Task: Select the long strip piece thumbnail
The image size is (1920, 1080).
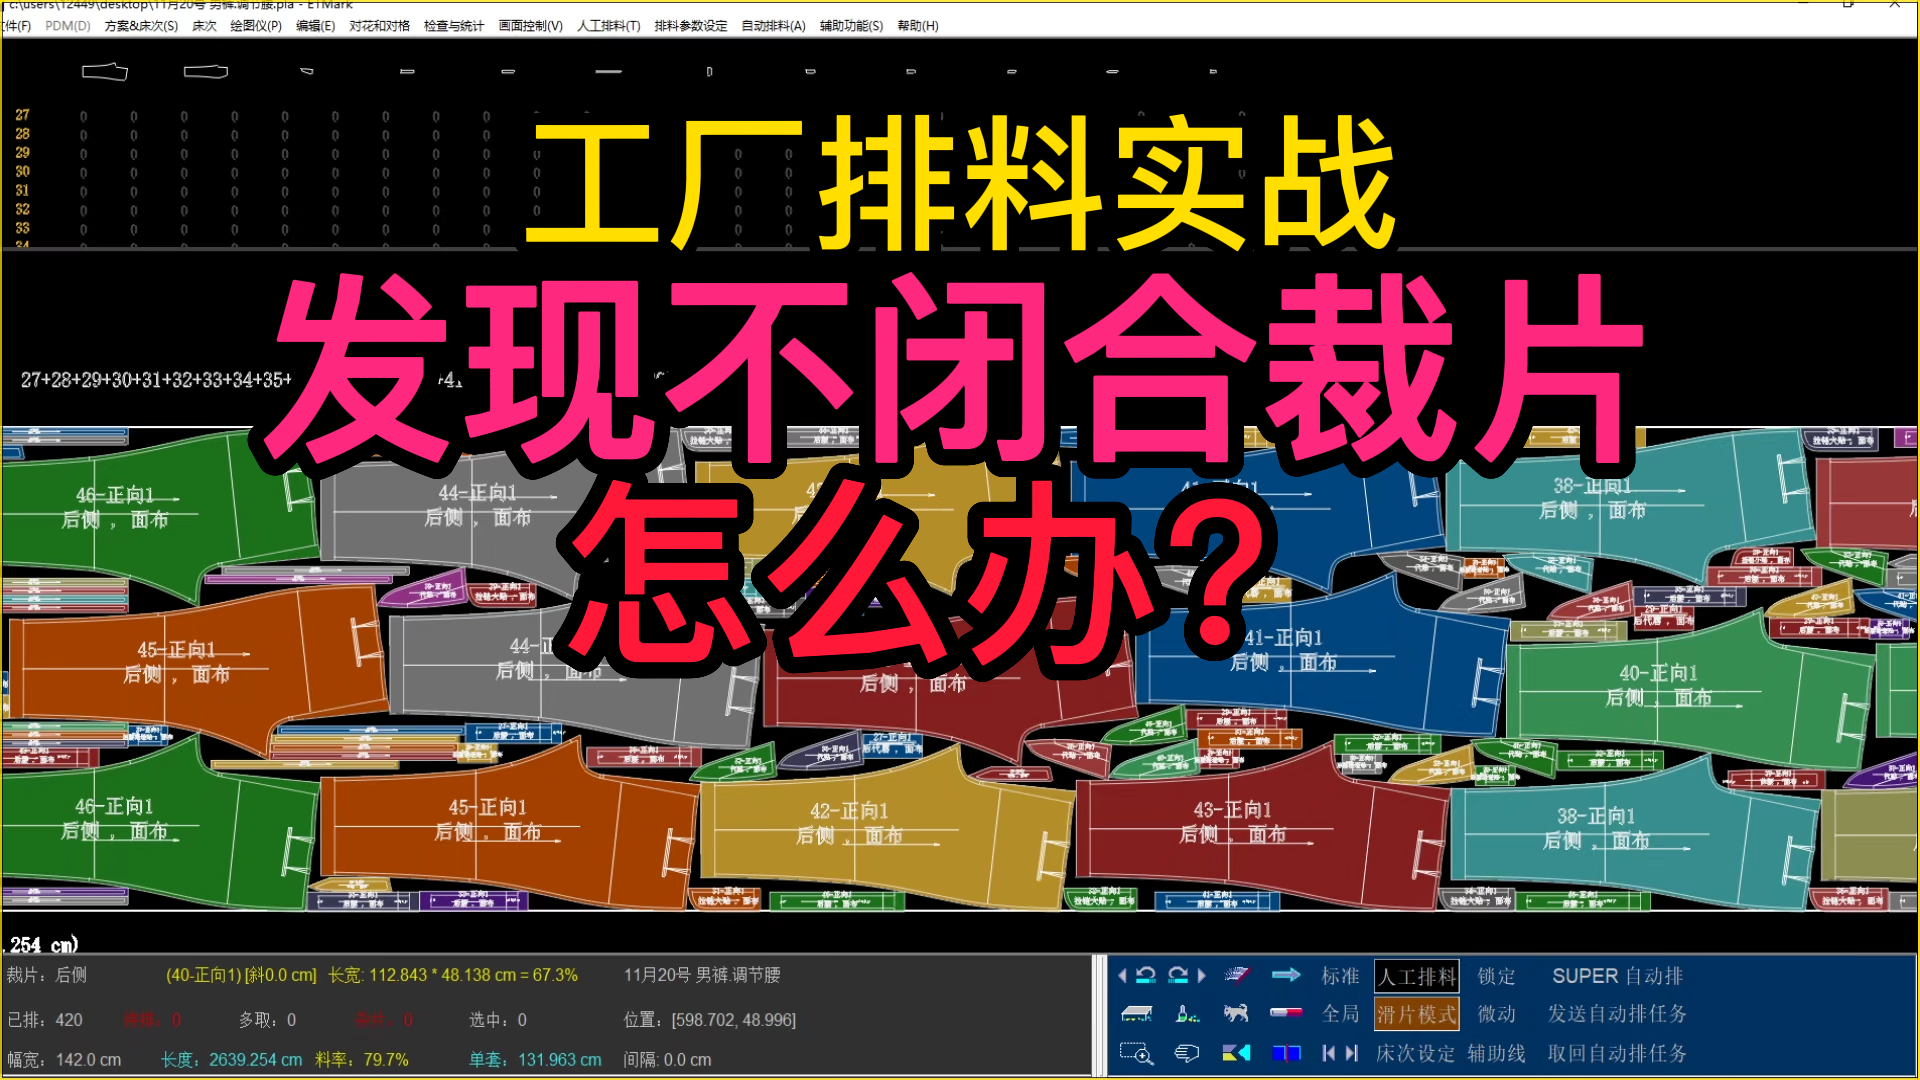Action: pos(608,71)
